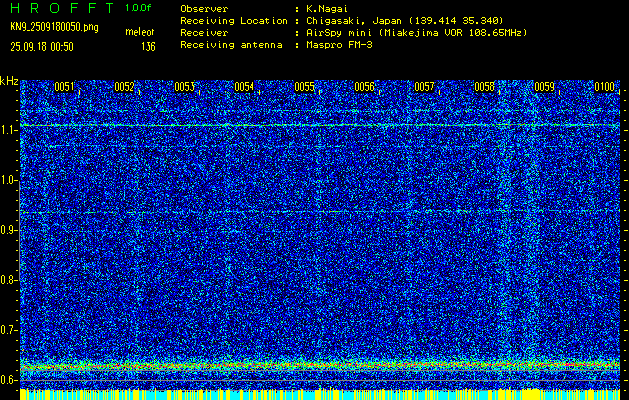Click the bright carrier line near 1.1 kHz
The width and height of the screenshot is (629, 400).
(320, 125)
